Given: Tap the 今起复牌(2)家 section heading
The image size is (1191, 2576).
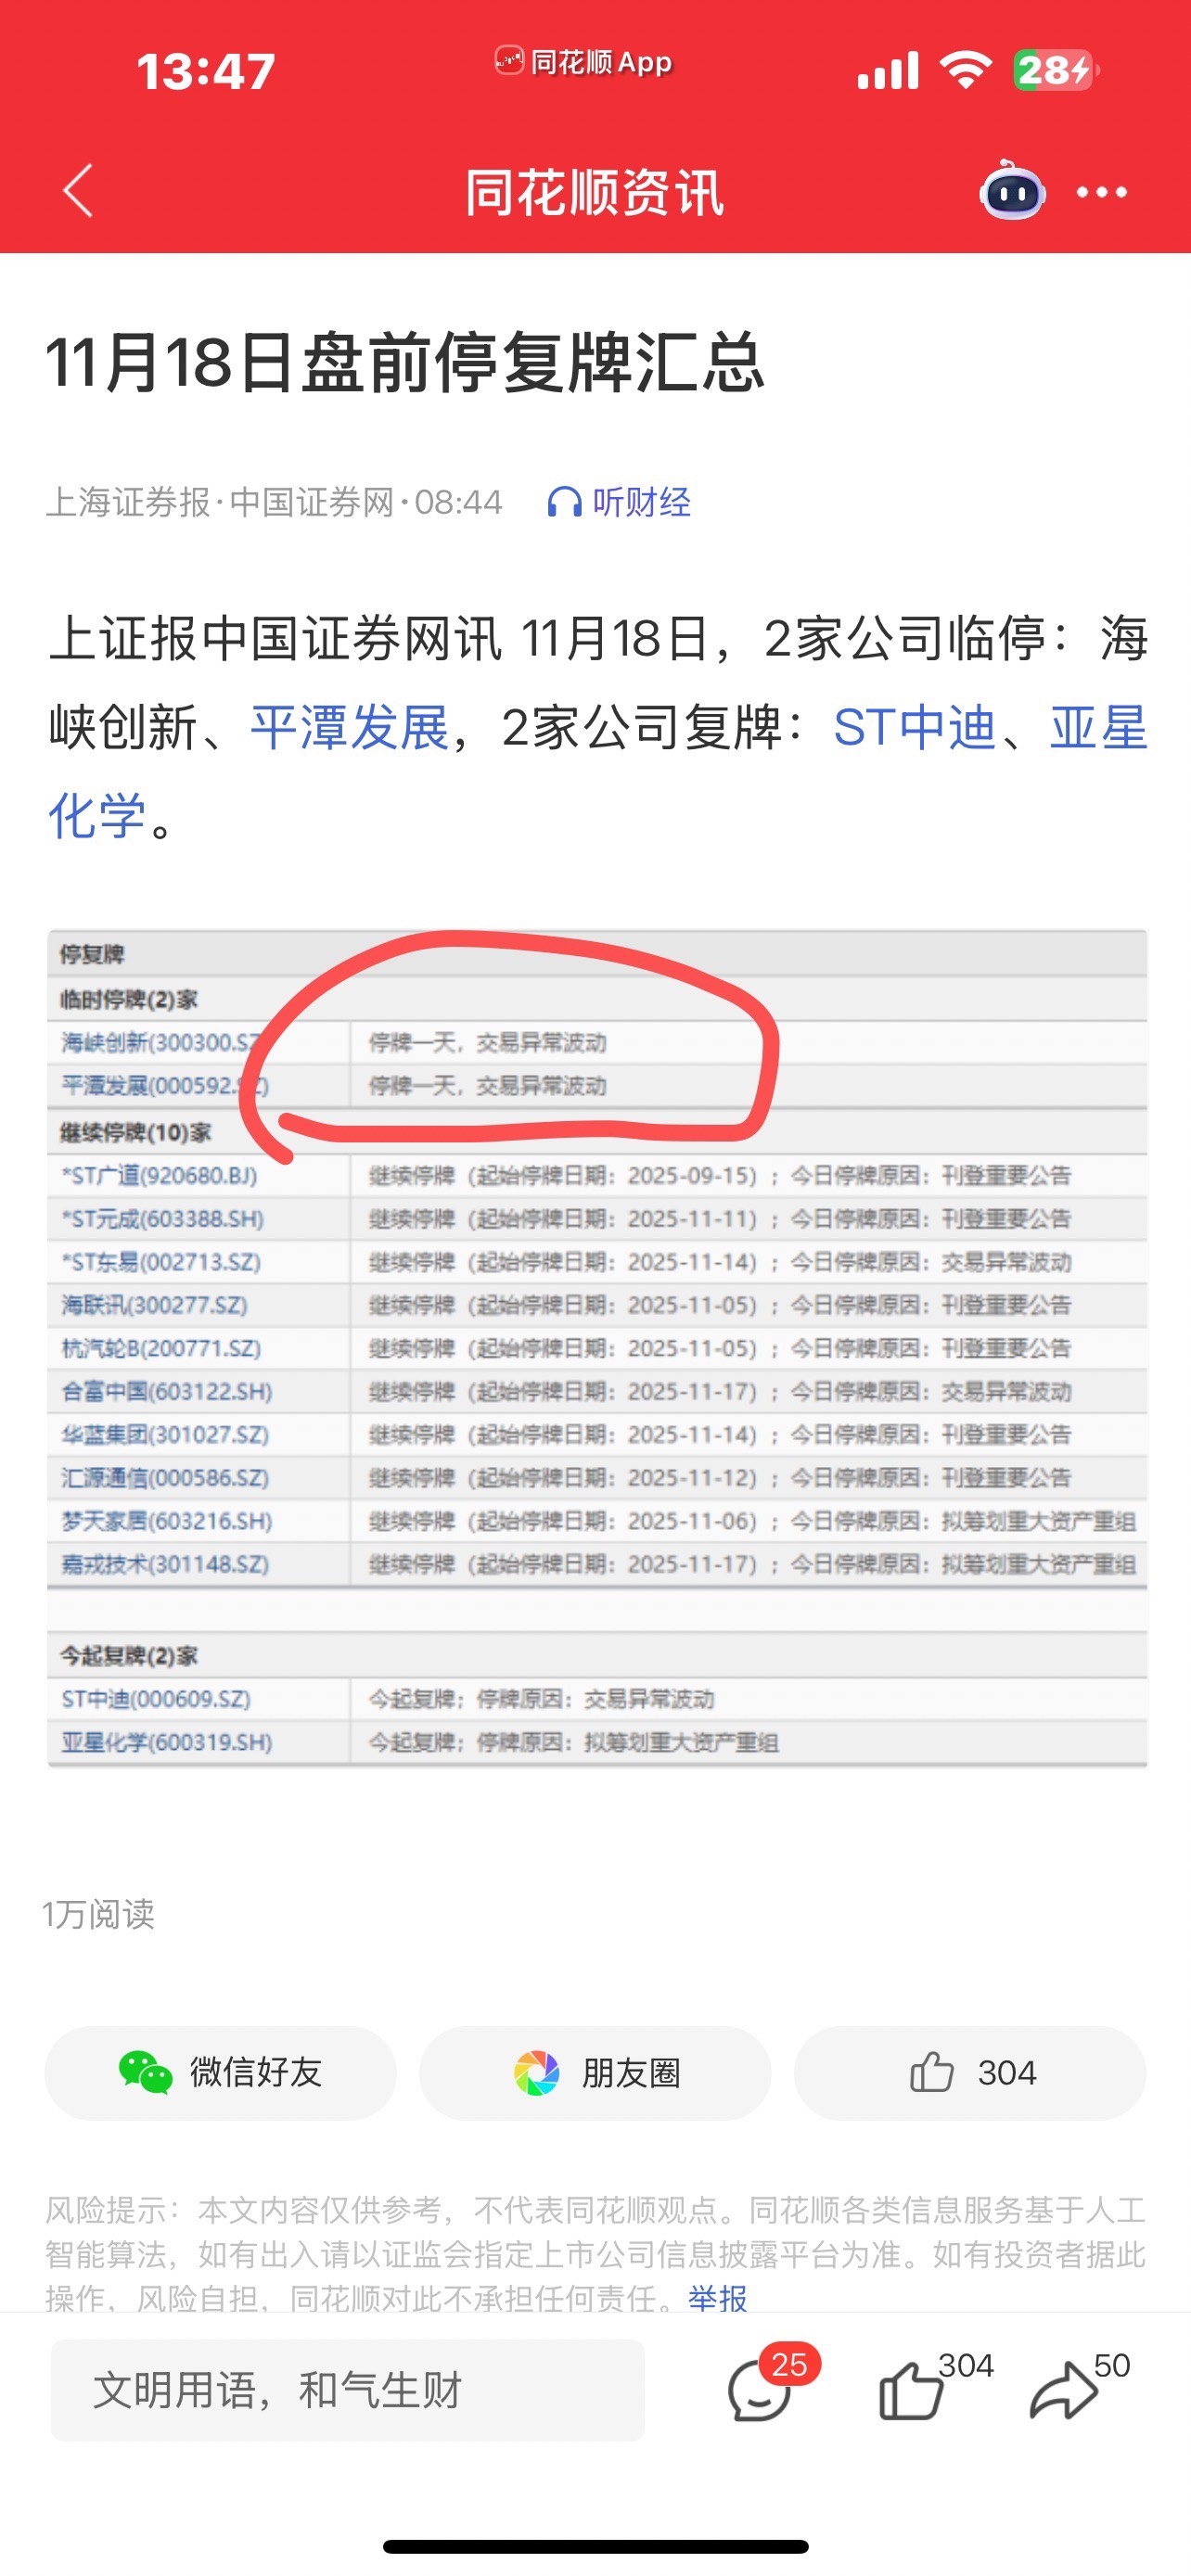Looking at the screenshot, I should [129, 1656].
